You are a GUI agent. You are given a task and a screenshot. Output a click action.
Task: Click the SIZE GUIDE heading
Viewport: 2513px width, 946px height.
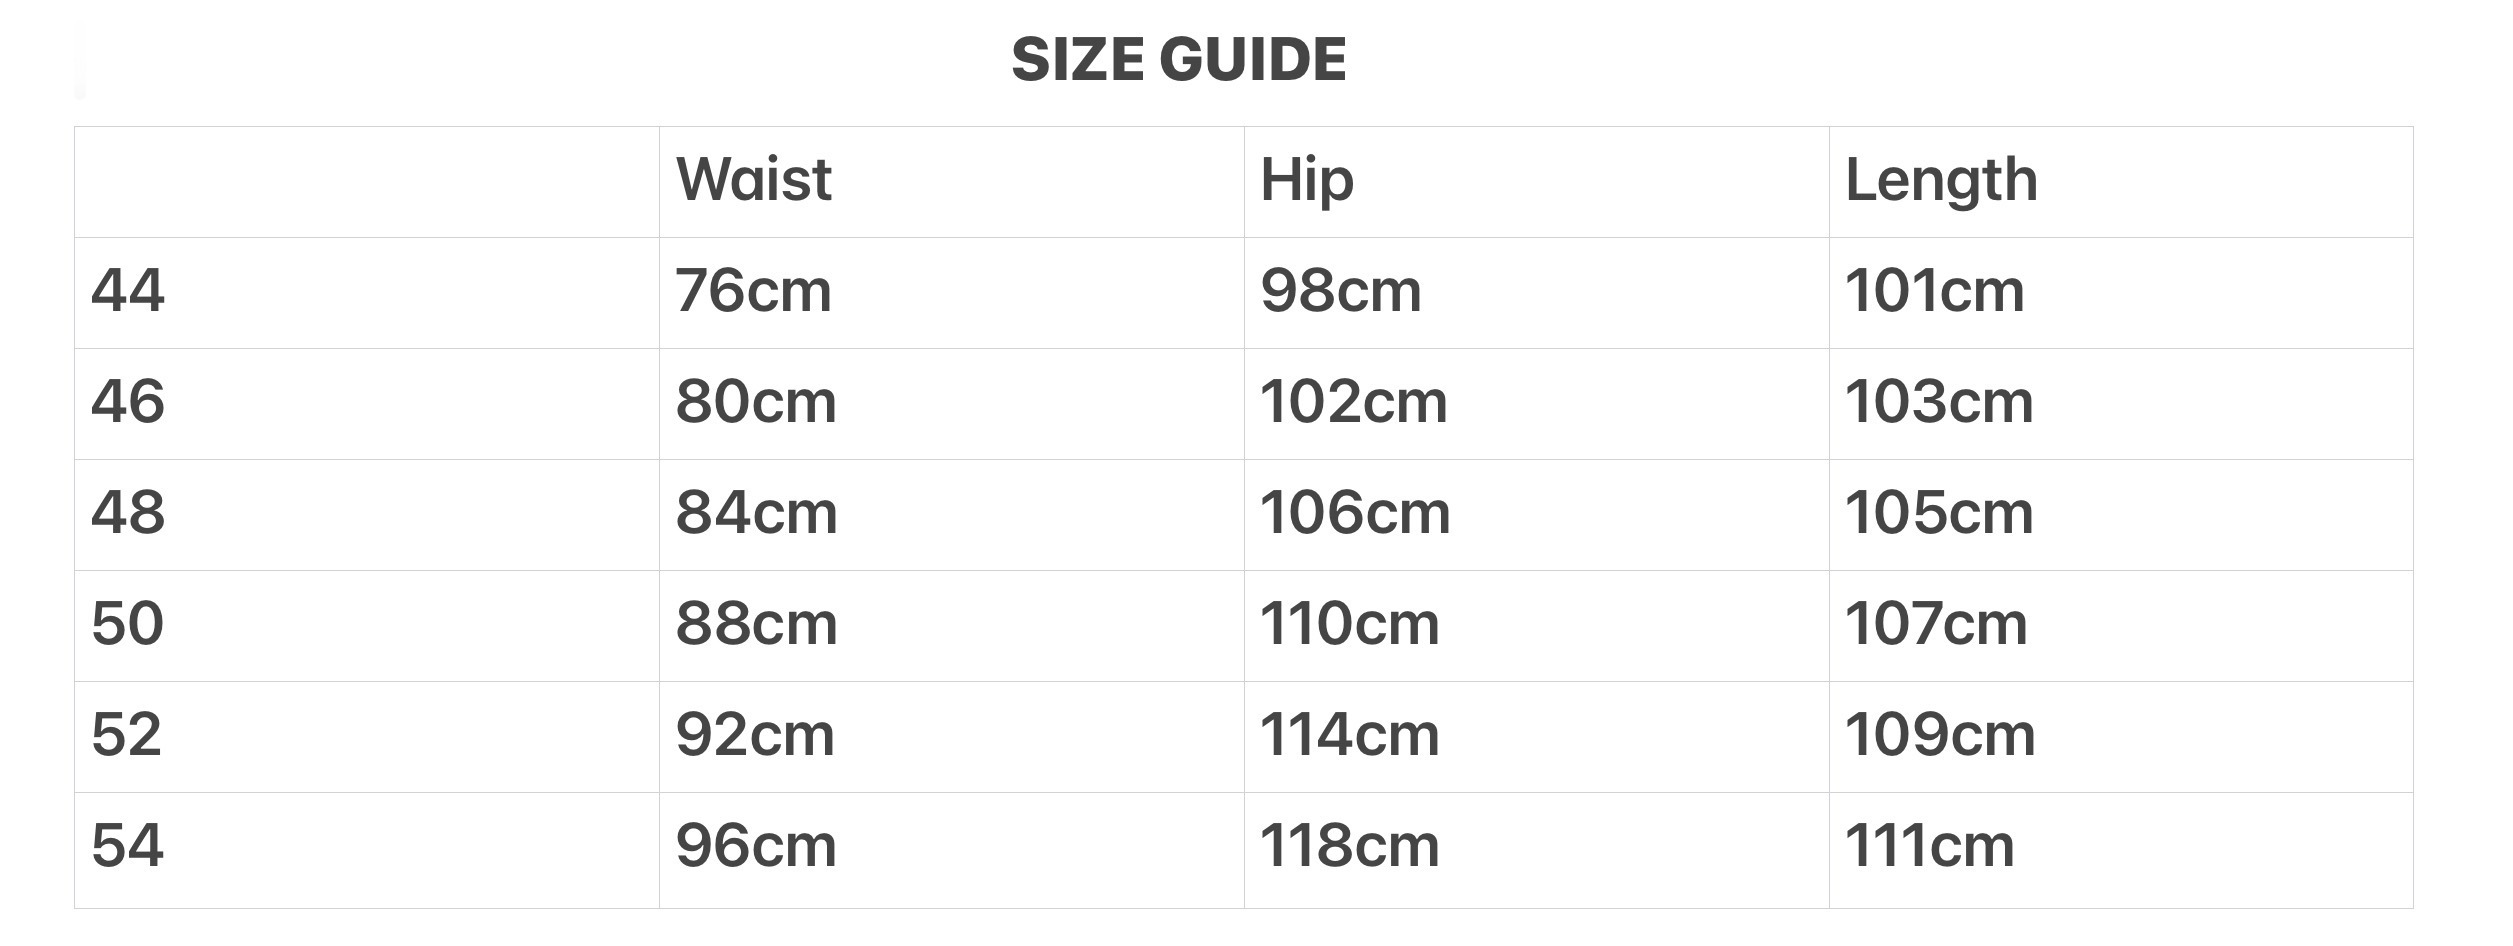1178,59
